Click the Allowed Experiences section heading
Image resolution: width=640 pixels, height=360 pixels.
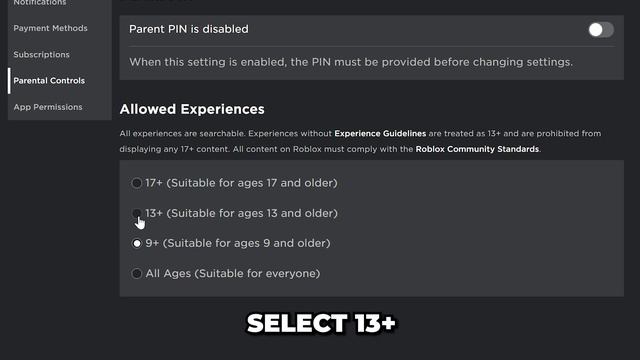[192, 109]
